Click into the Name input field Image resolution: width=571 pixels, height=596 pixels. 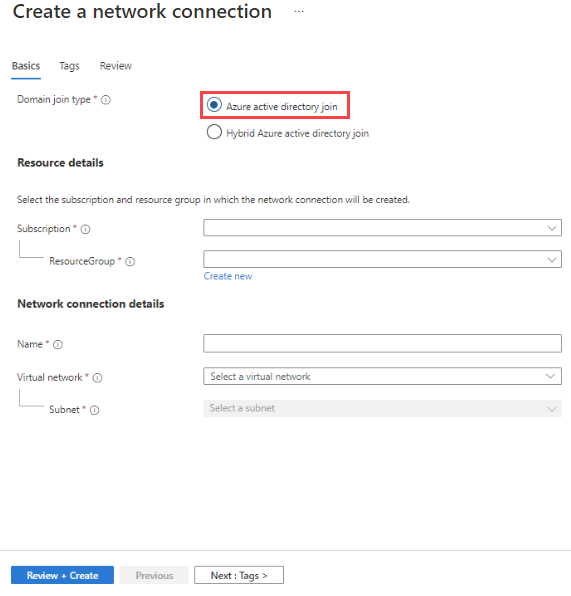tap(382, 344)
